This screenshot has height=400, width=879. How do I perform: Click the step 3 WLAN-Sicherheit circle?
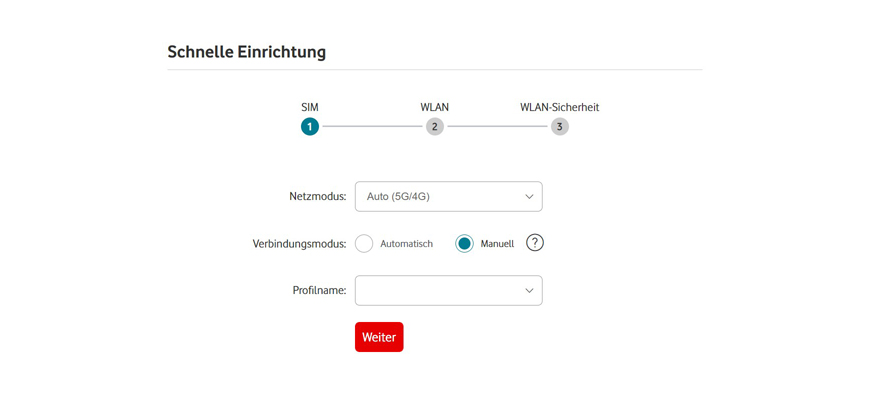click(x=560, y=127)
